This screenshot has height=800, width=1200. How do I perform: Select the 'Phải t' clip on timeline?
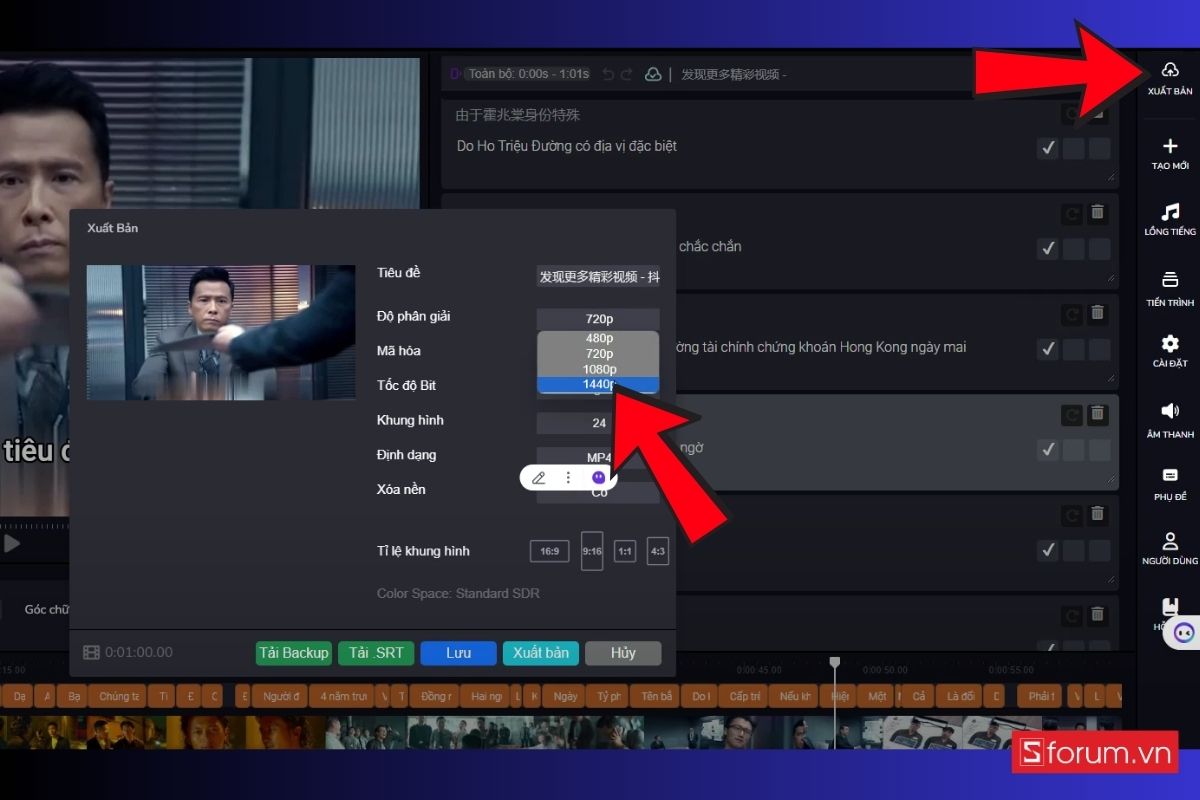(x=1040, y=696)
